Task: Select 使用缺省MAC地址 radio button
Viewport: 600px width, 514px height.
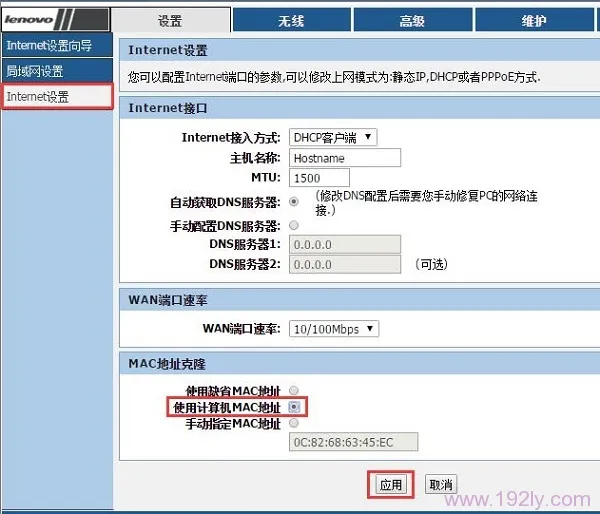Action: 293,390
